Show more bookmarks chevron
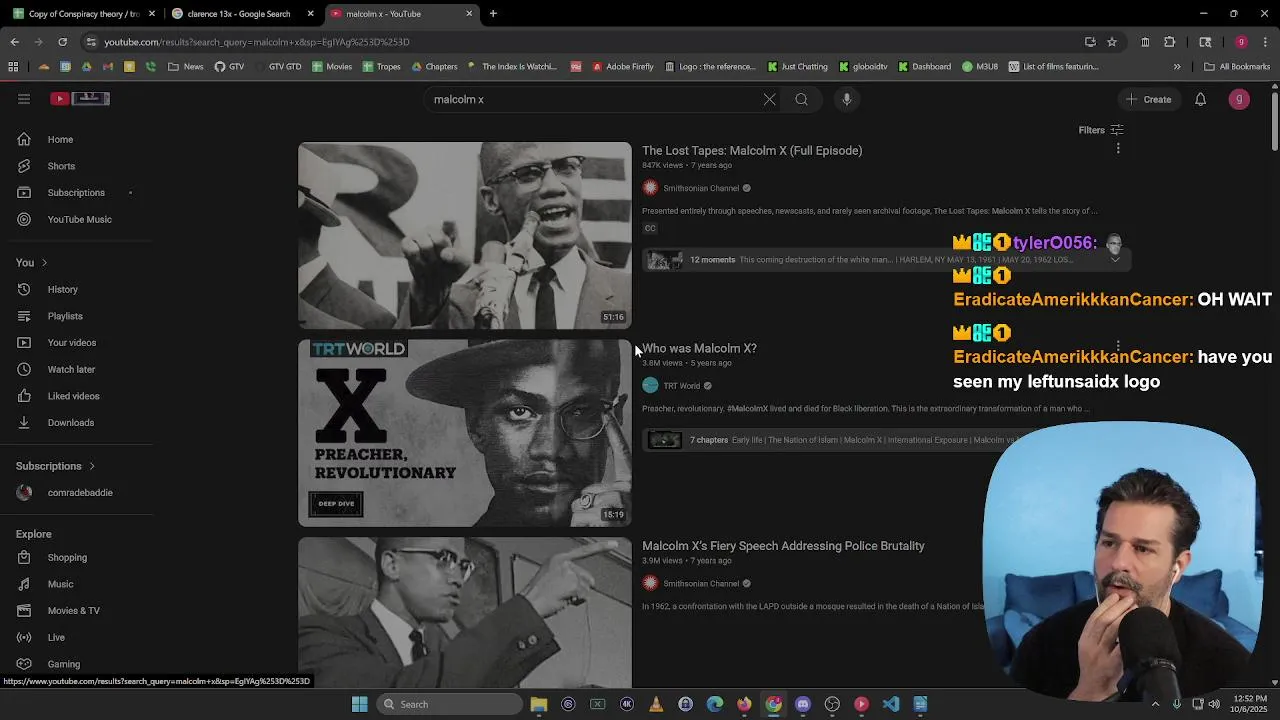The height and width of the screenshot is (720, 1280). 1177,67
